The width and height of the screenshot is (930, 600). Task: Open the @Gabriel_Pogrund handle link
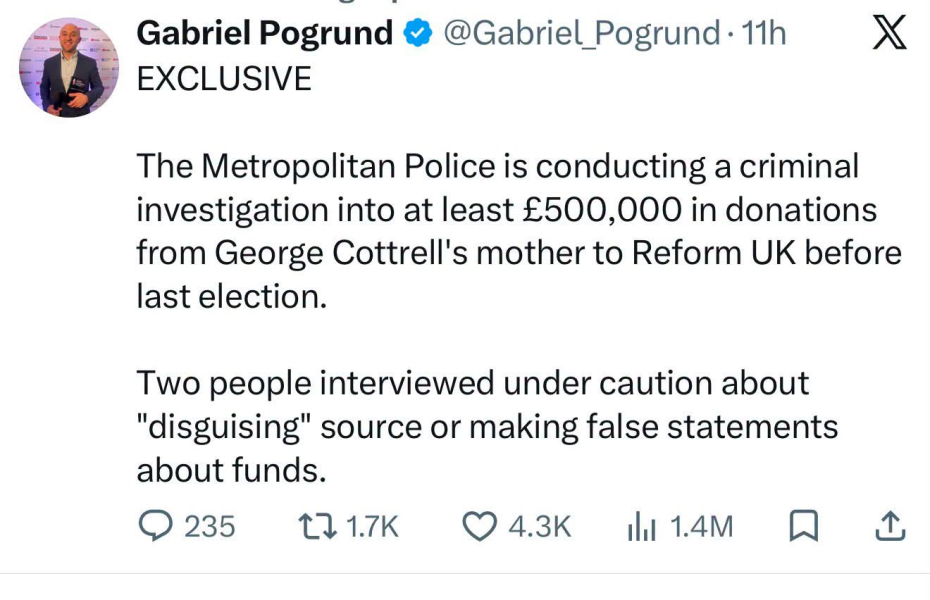pyautogui.click(x=581, y=33)
